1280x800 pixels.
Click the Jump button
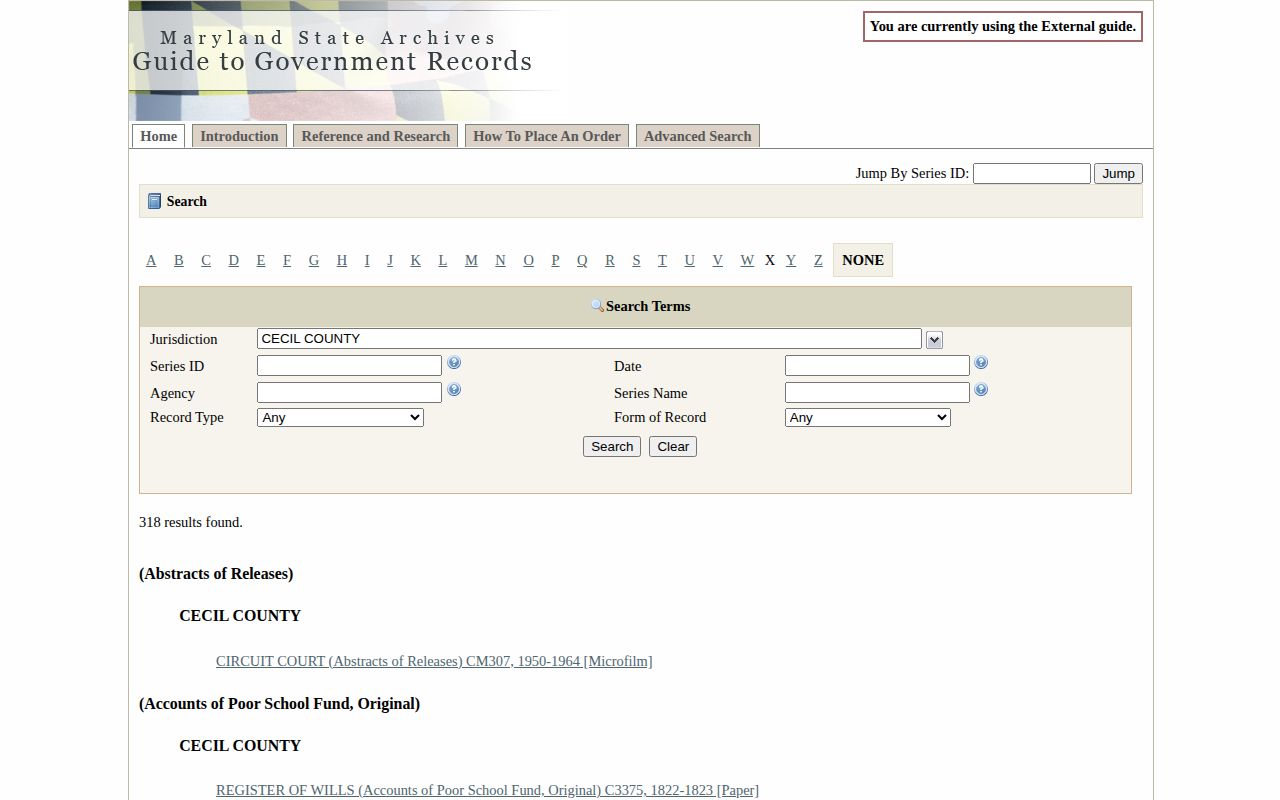pos(1118,174)
